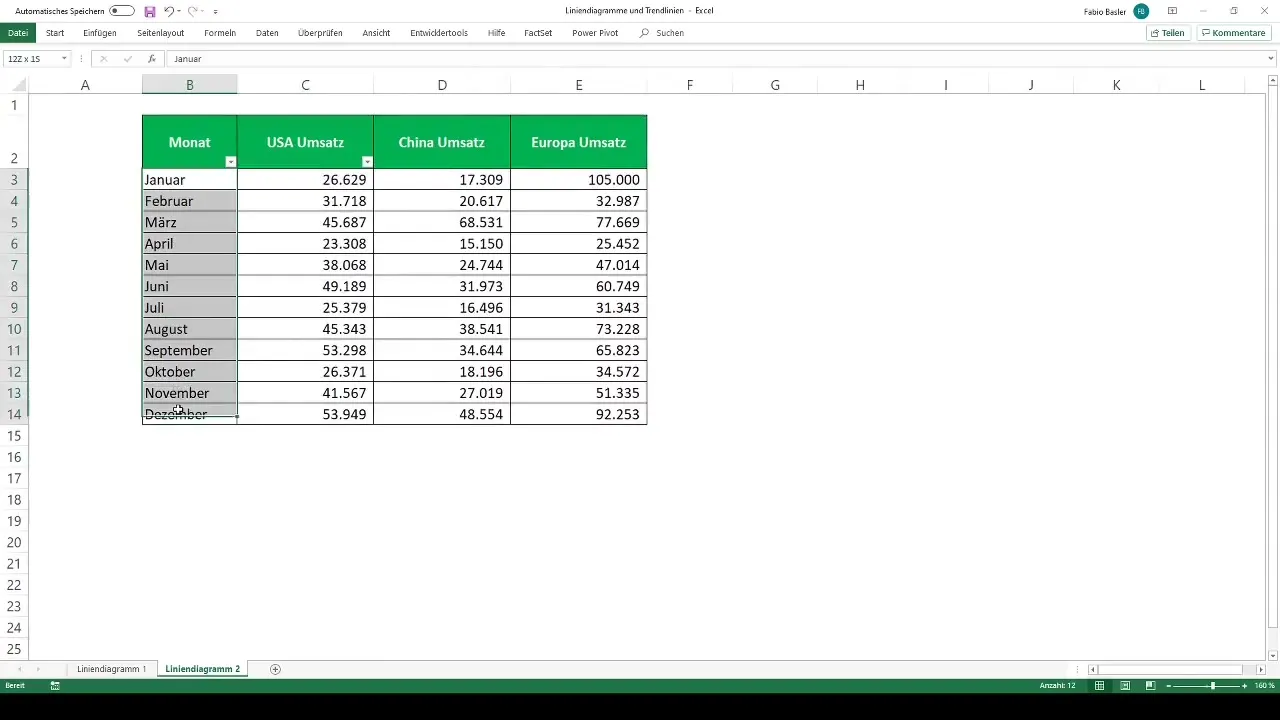Select row 5 header

14,222
